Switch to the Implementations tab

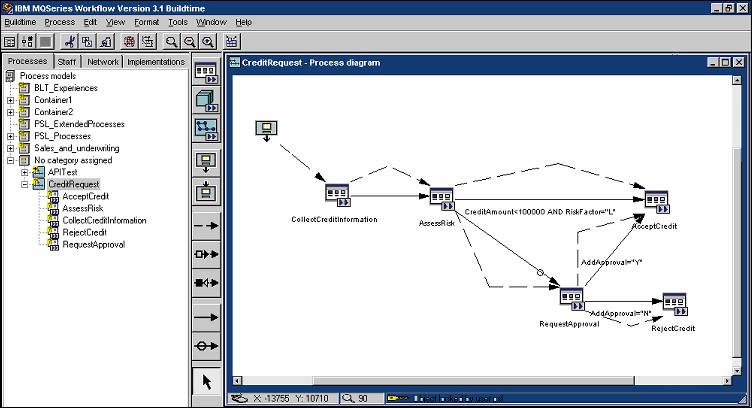point(155,62)
